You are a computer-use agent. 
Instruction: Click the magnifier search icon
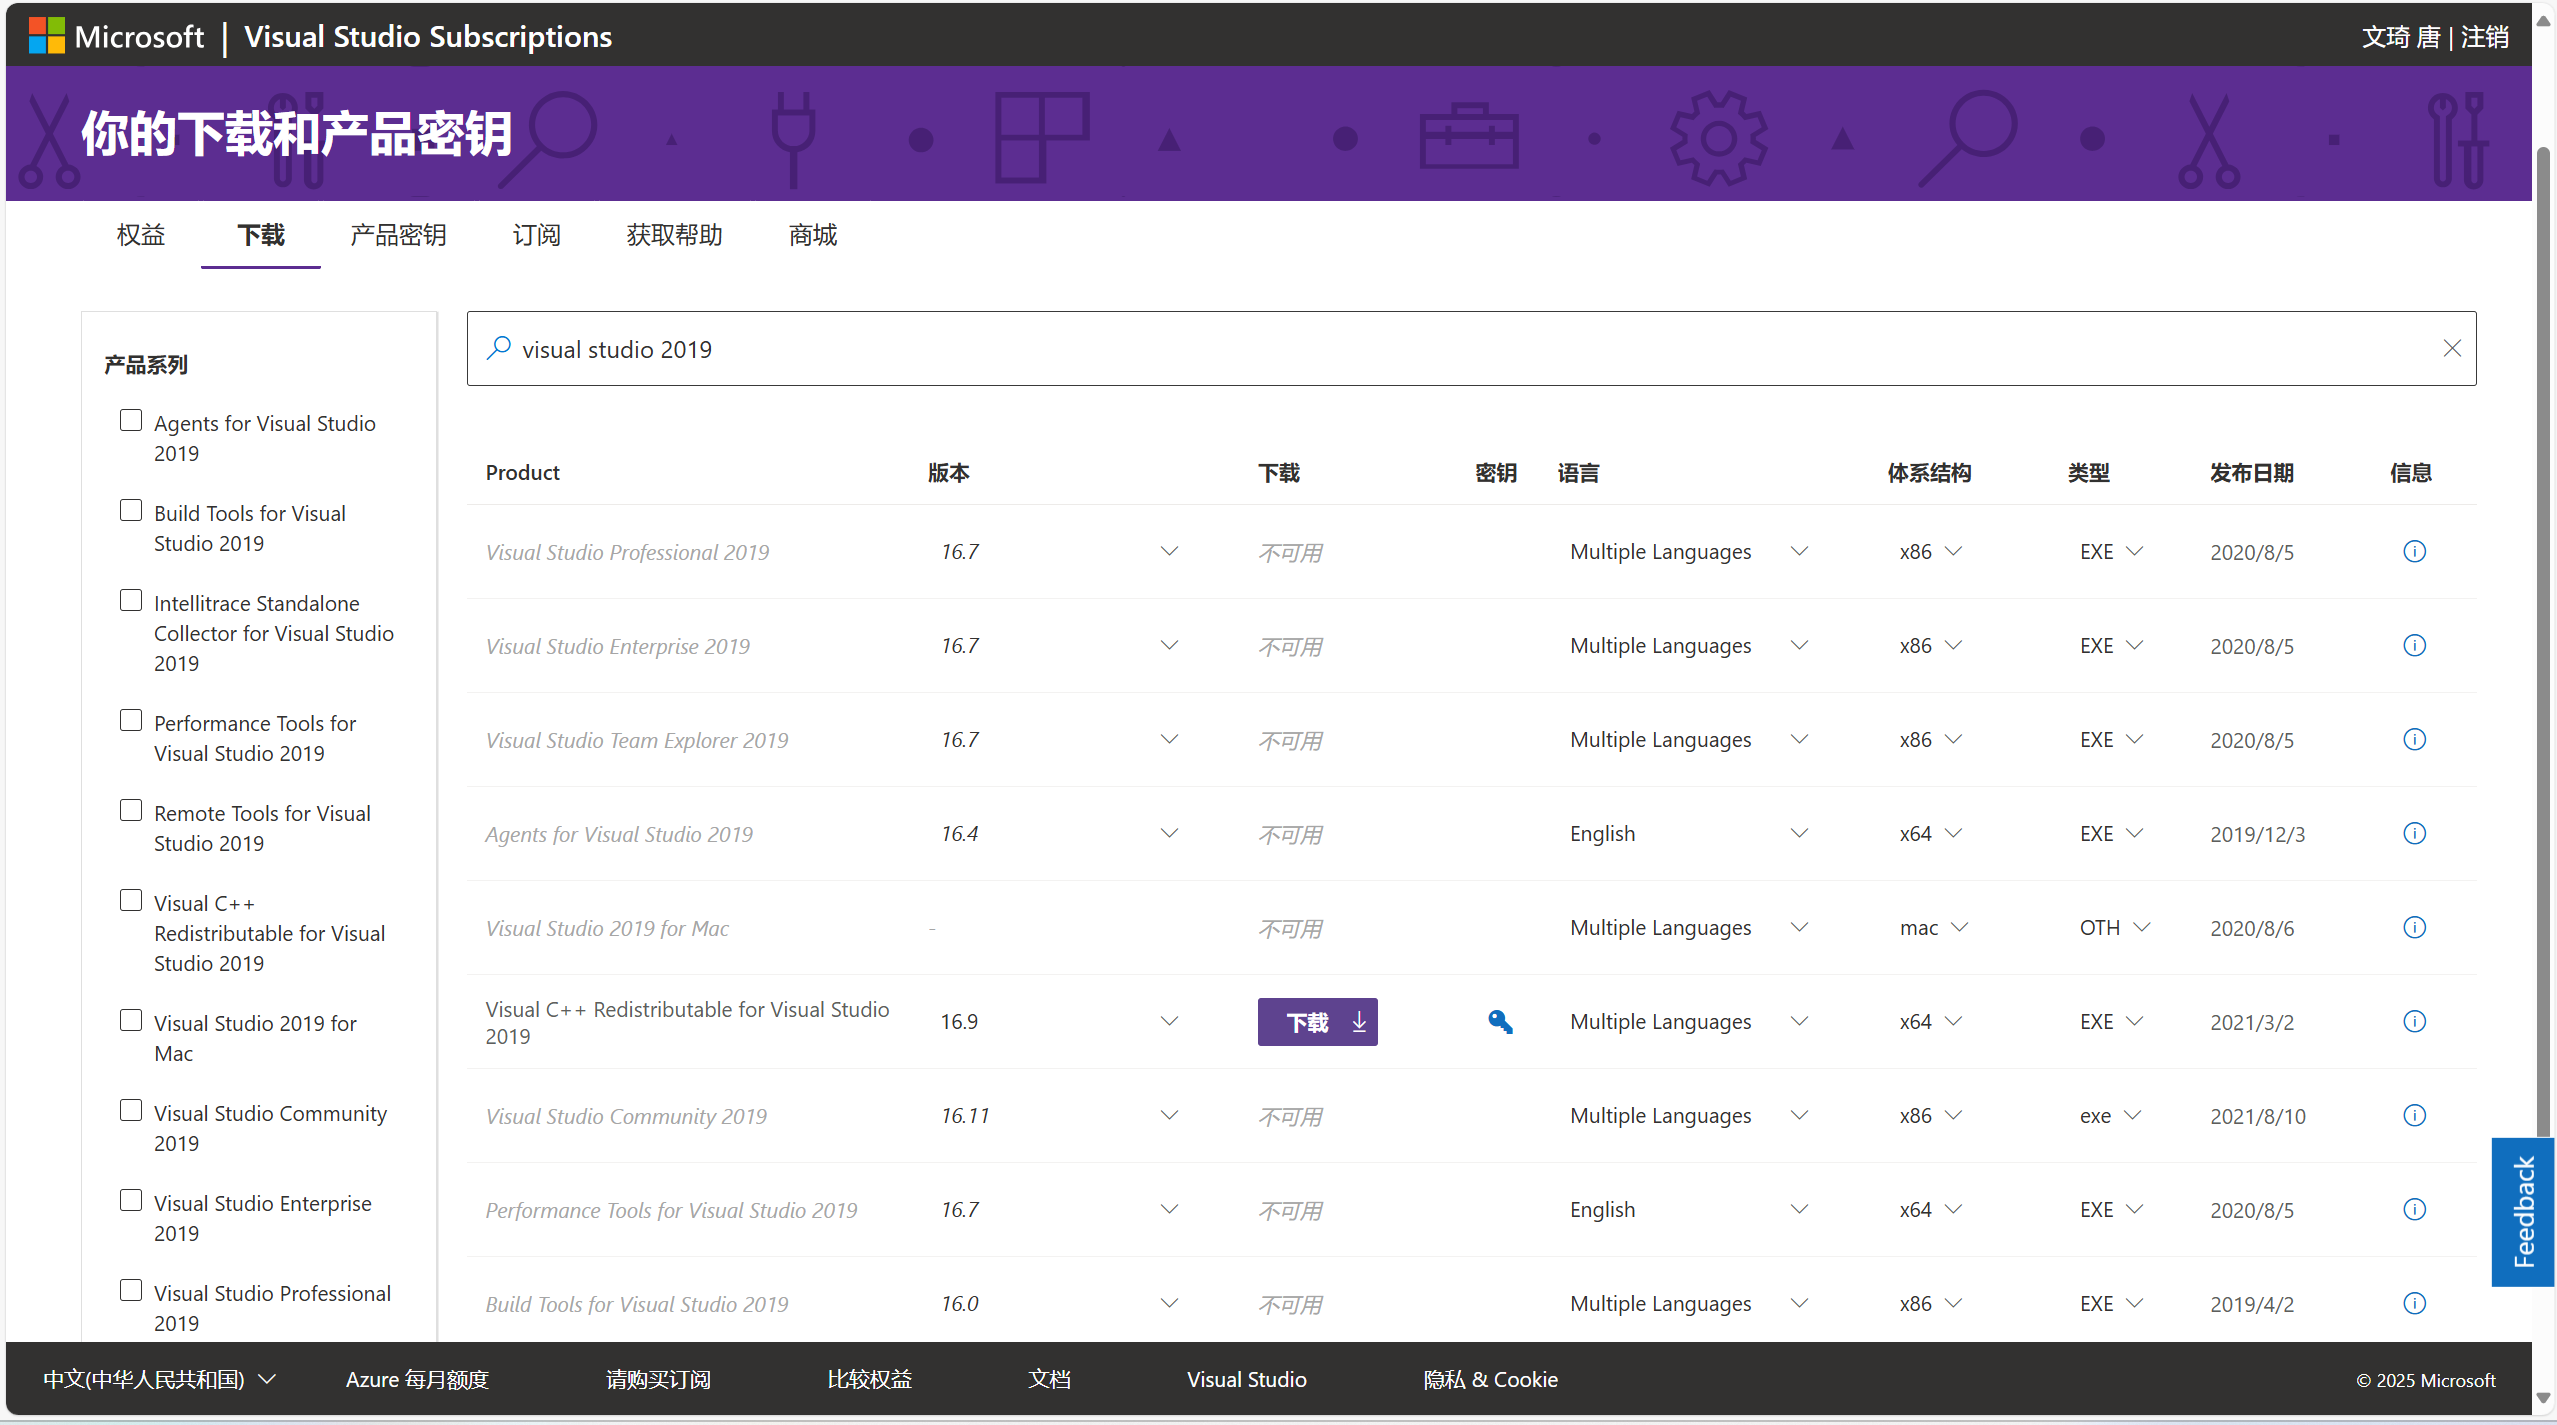(x=498, y=348)
